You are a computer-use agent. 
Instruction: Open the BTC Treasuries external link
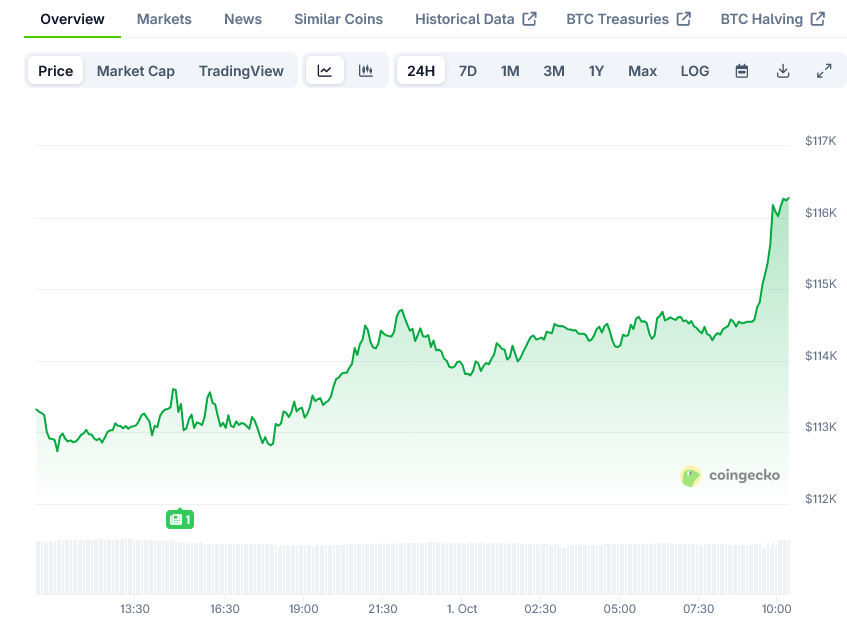coord(628,19)
